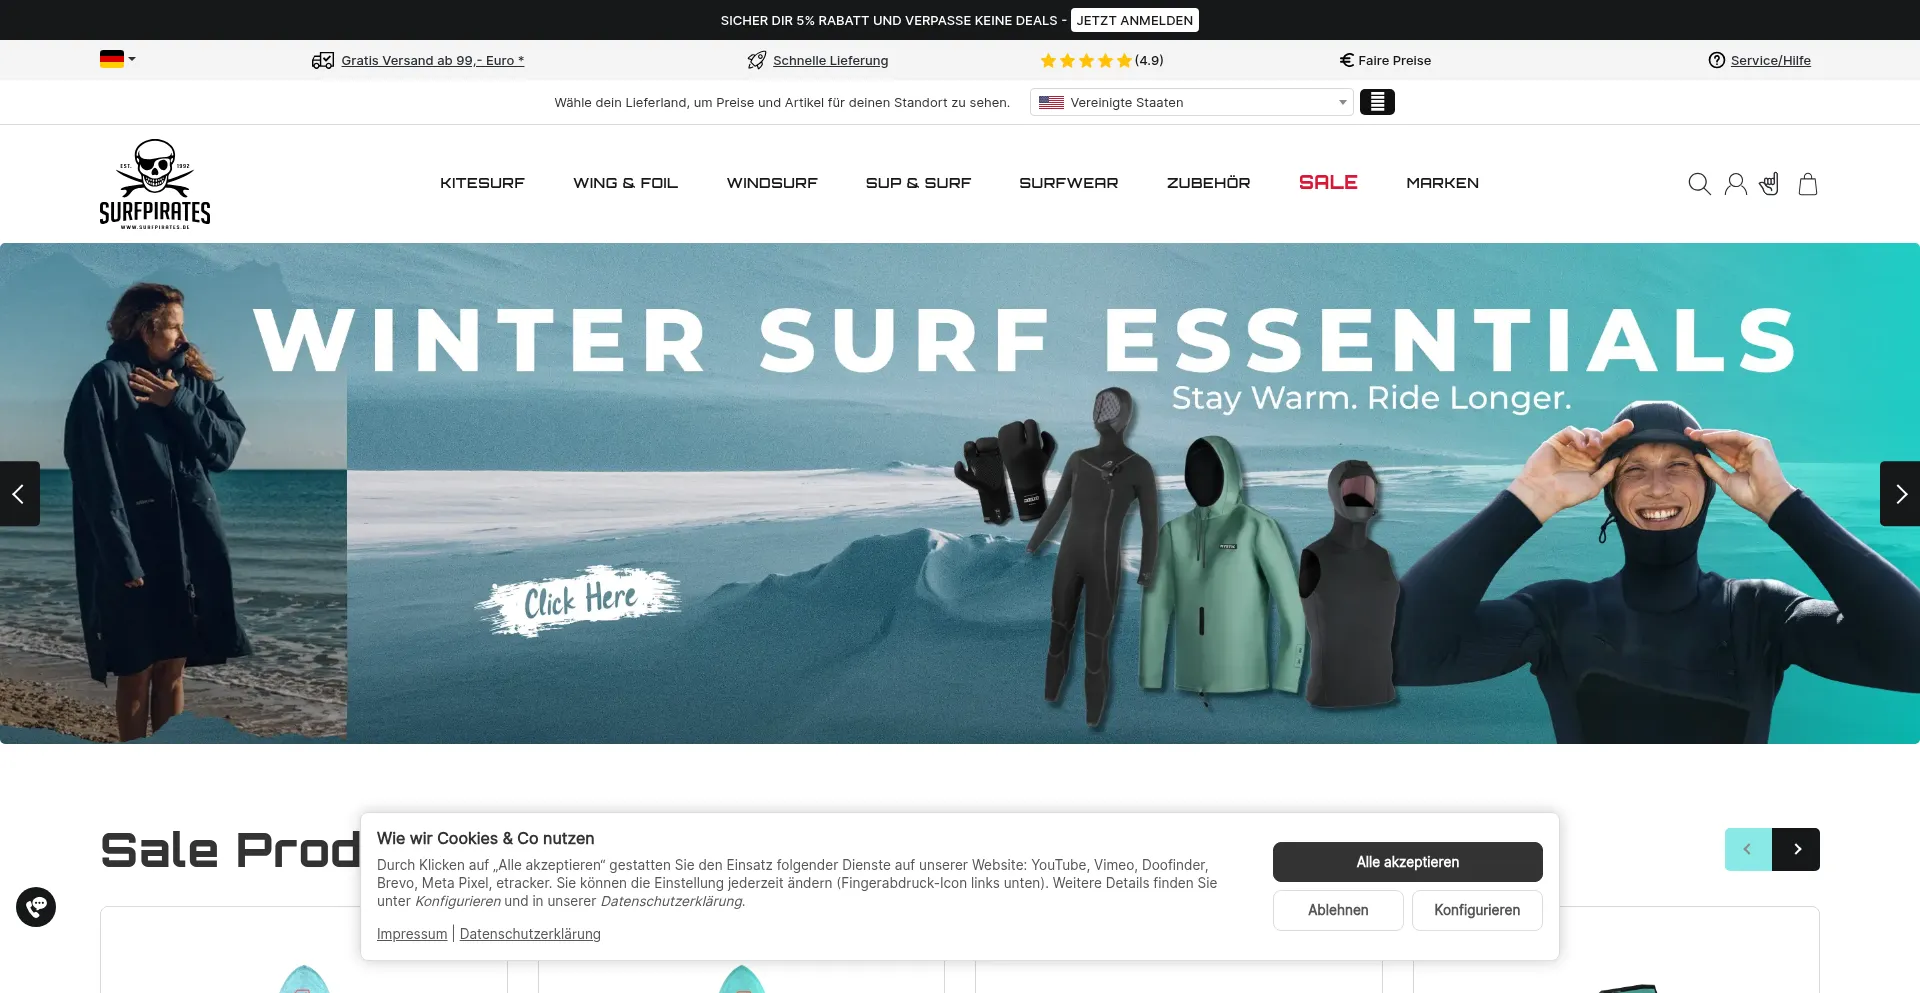The width and height of the screenshot is (1920, 993).
Task: Open the shaka hand wishlist icon
Action: [x=1770, y=184]
